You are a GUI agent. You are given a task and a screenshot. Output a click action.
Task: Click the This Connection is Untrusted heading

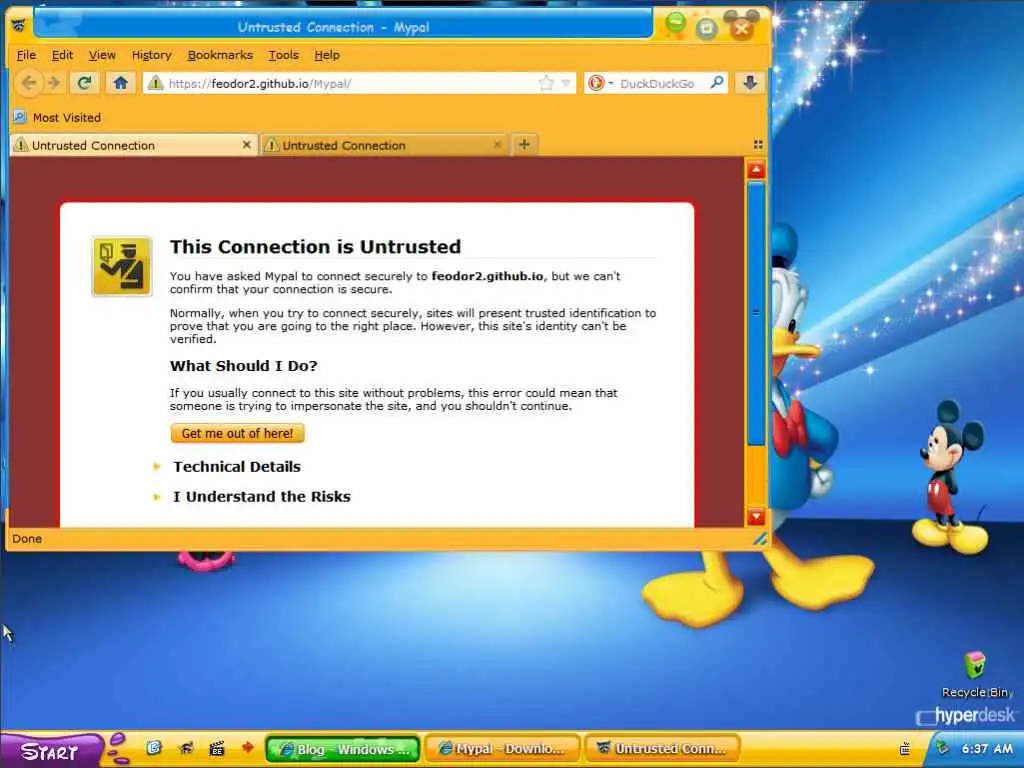point(315,246)
